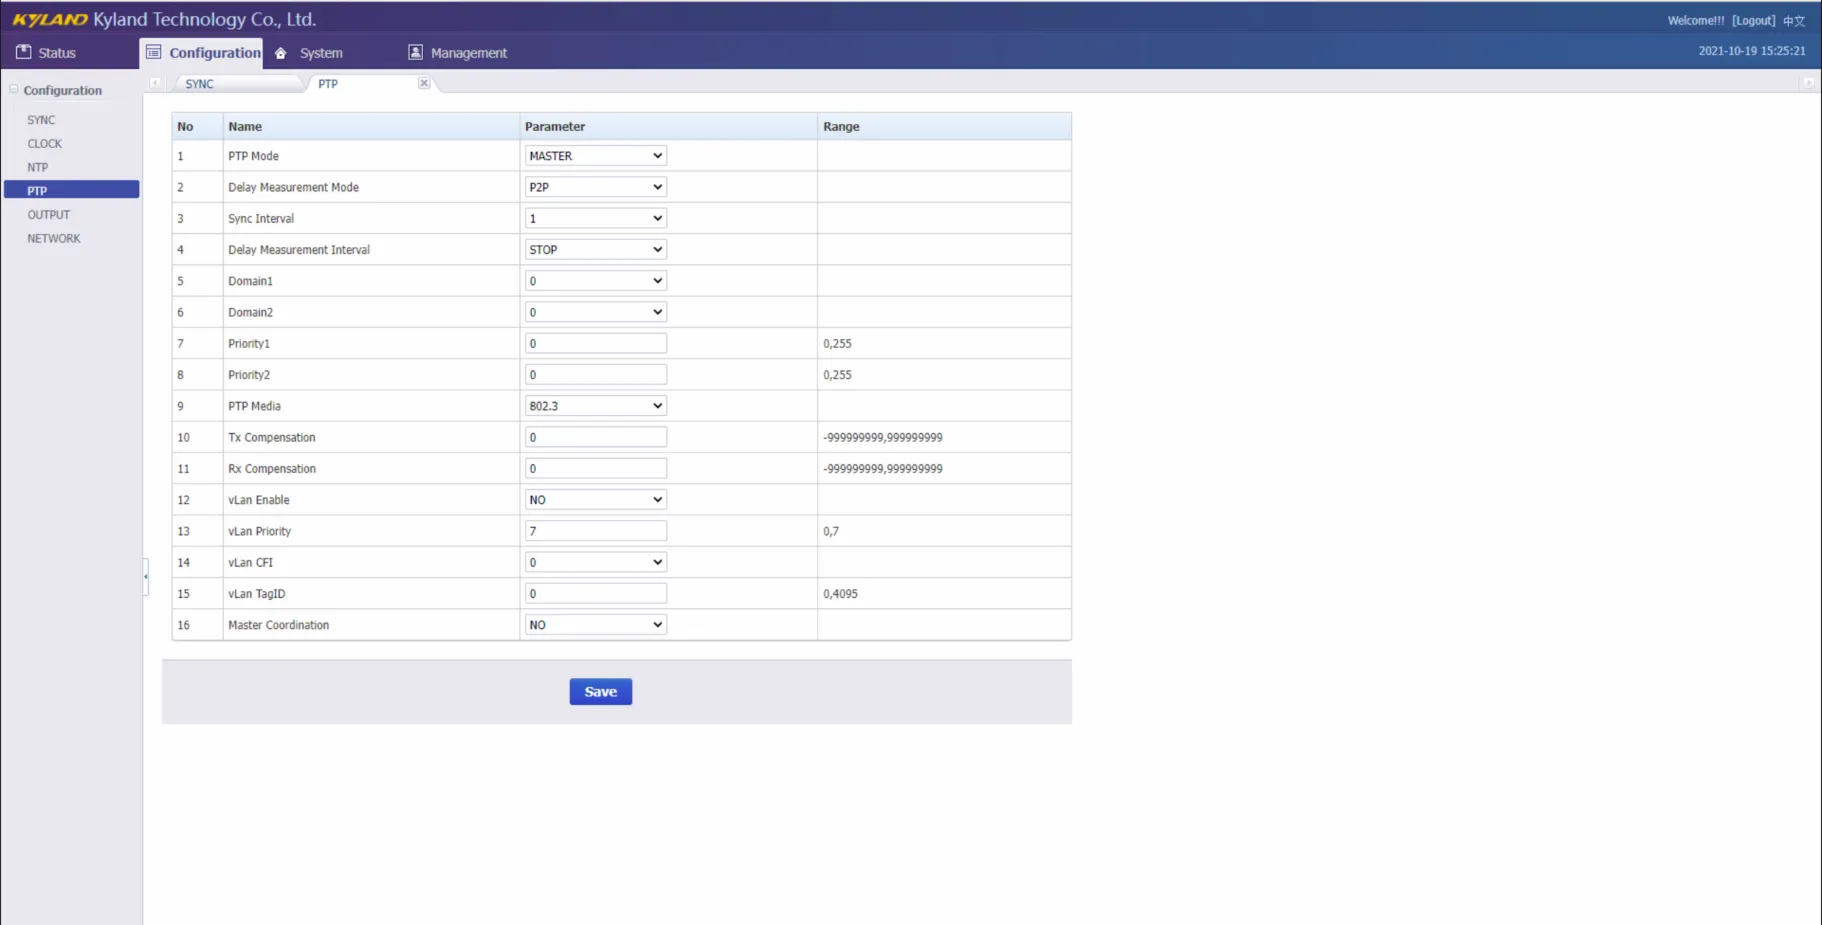Viewport: 1822px width, 925px height.
Task: Click the Logout link
Action: (1754, 20)
